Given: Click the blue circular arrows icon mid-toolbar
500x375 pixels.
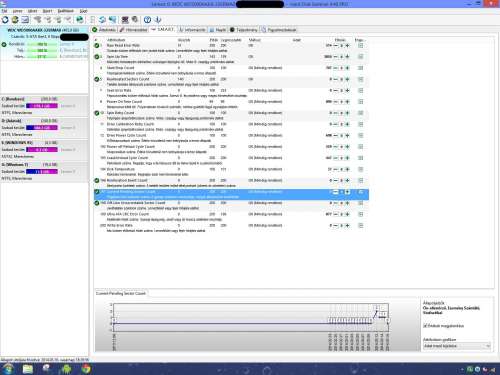Looking at the screenshot, I should [102, 20].
